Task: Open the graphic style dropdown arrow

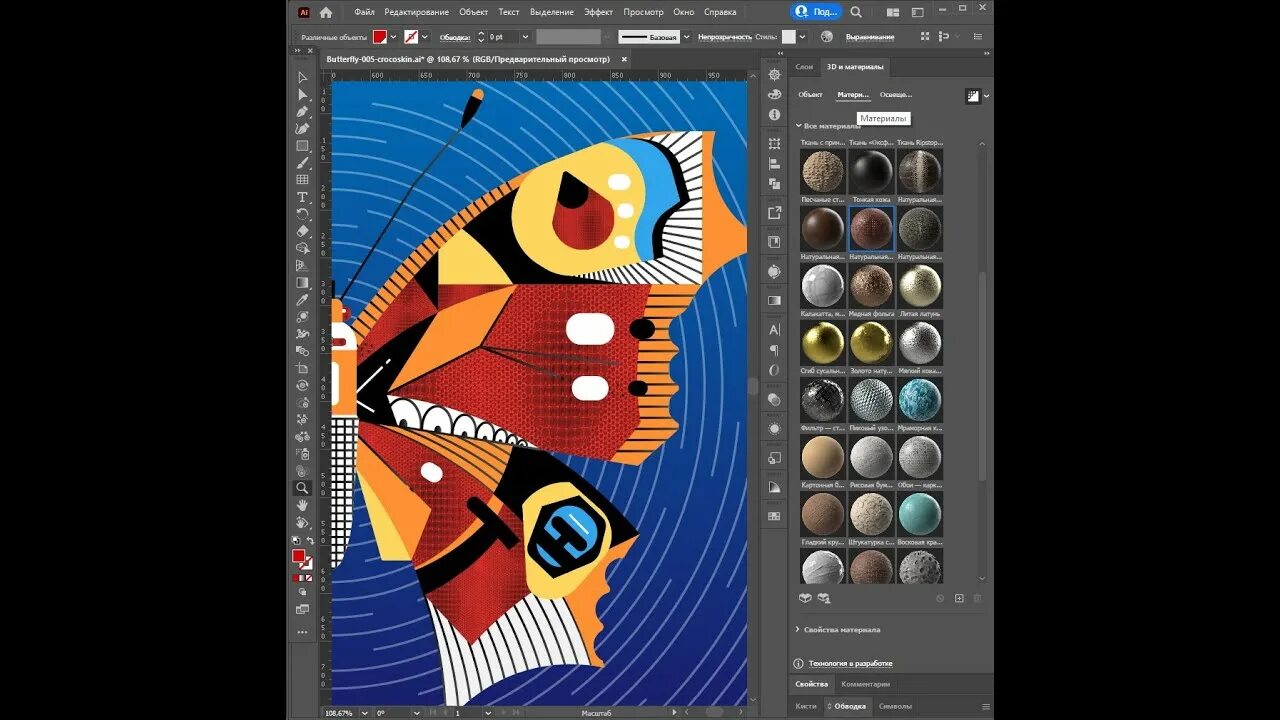Action: click(x=802, y=37)
